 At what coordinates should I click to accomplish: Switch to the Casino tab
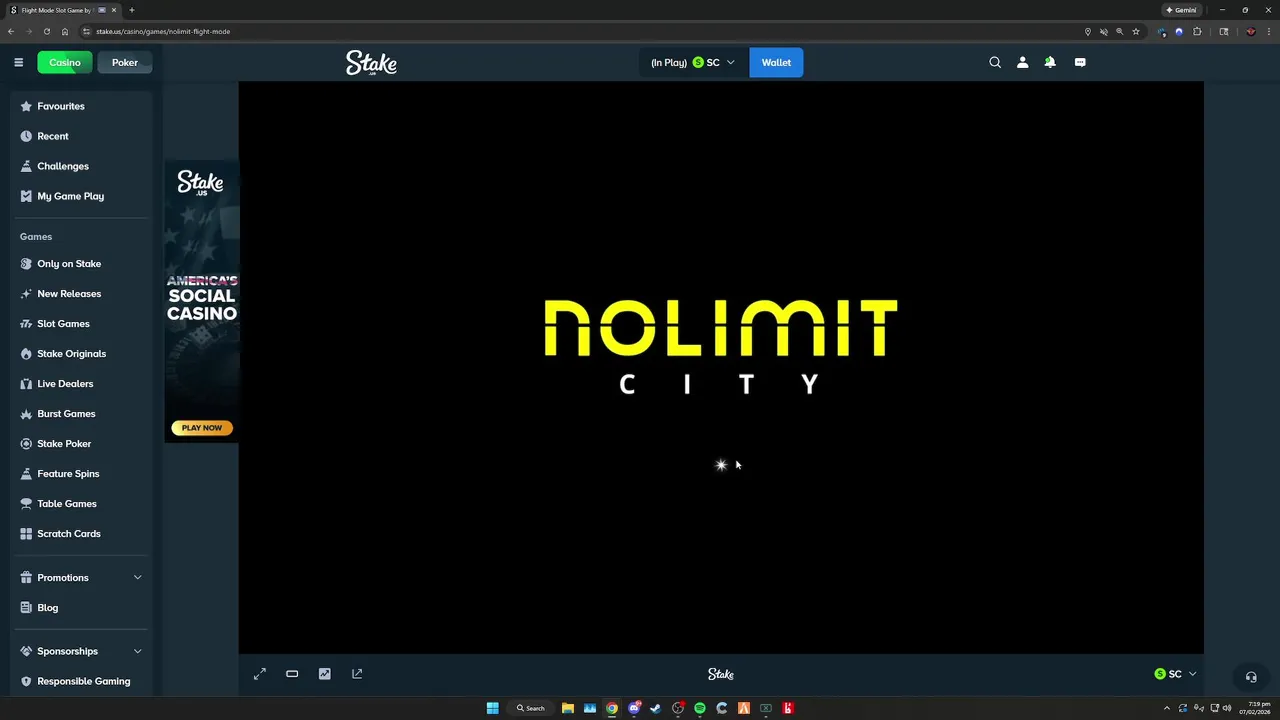pos(65,62)
